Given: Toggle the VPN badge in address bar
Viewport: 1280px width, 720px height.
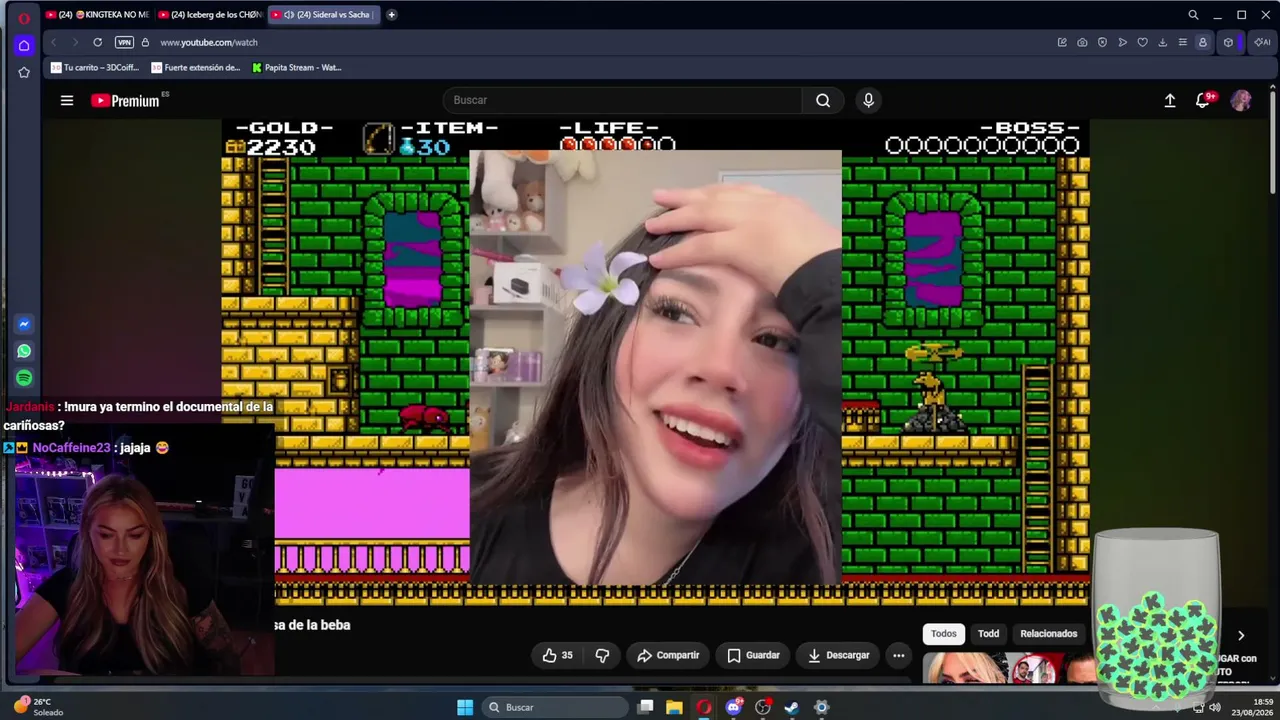Looking at the screenshot, I should click(124, 42).
